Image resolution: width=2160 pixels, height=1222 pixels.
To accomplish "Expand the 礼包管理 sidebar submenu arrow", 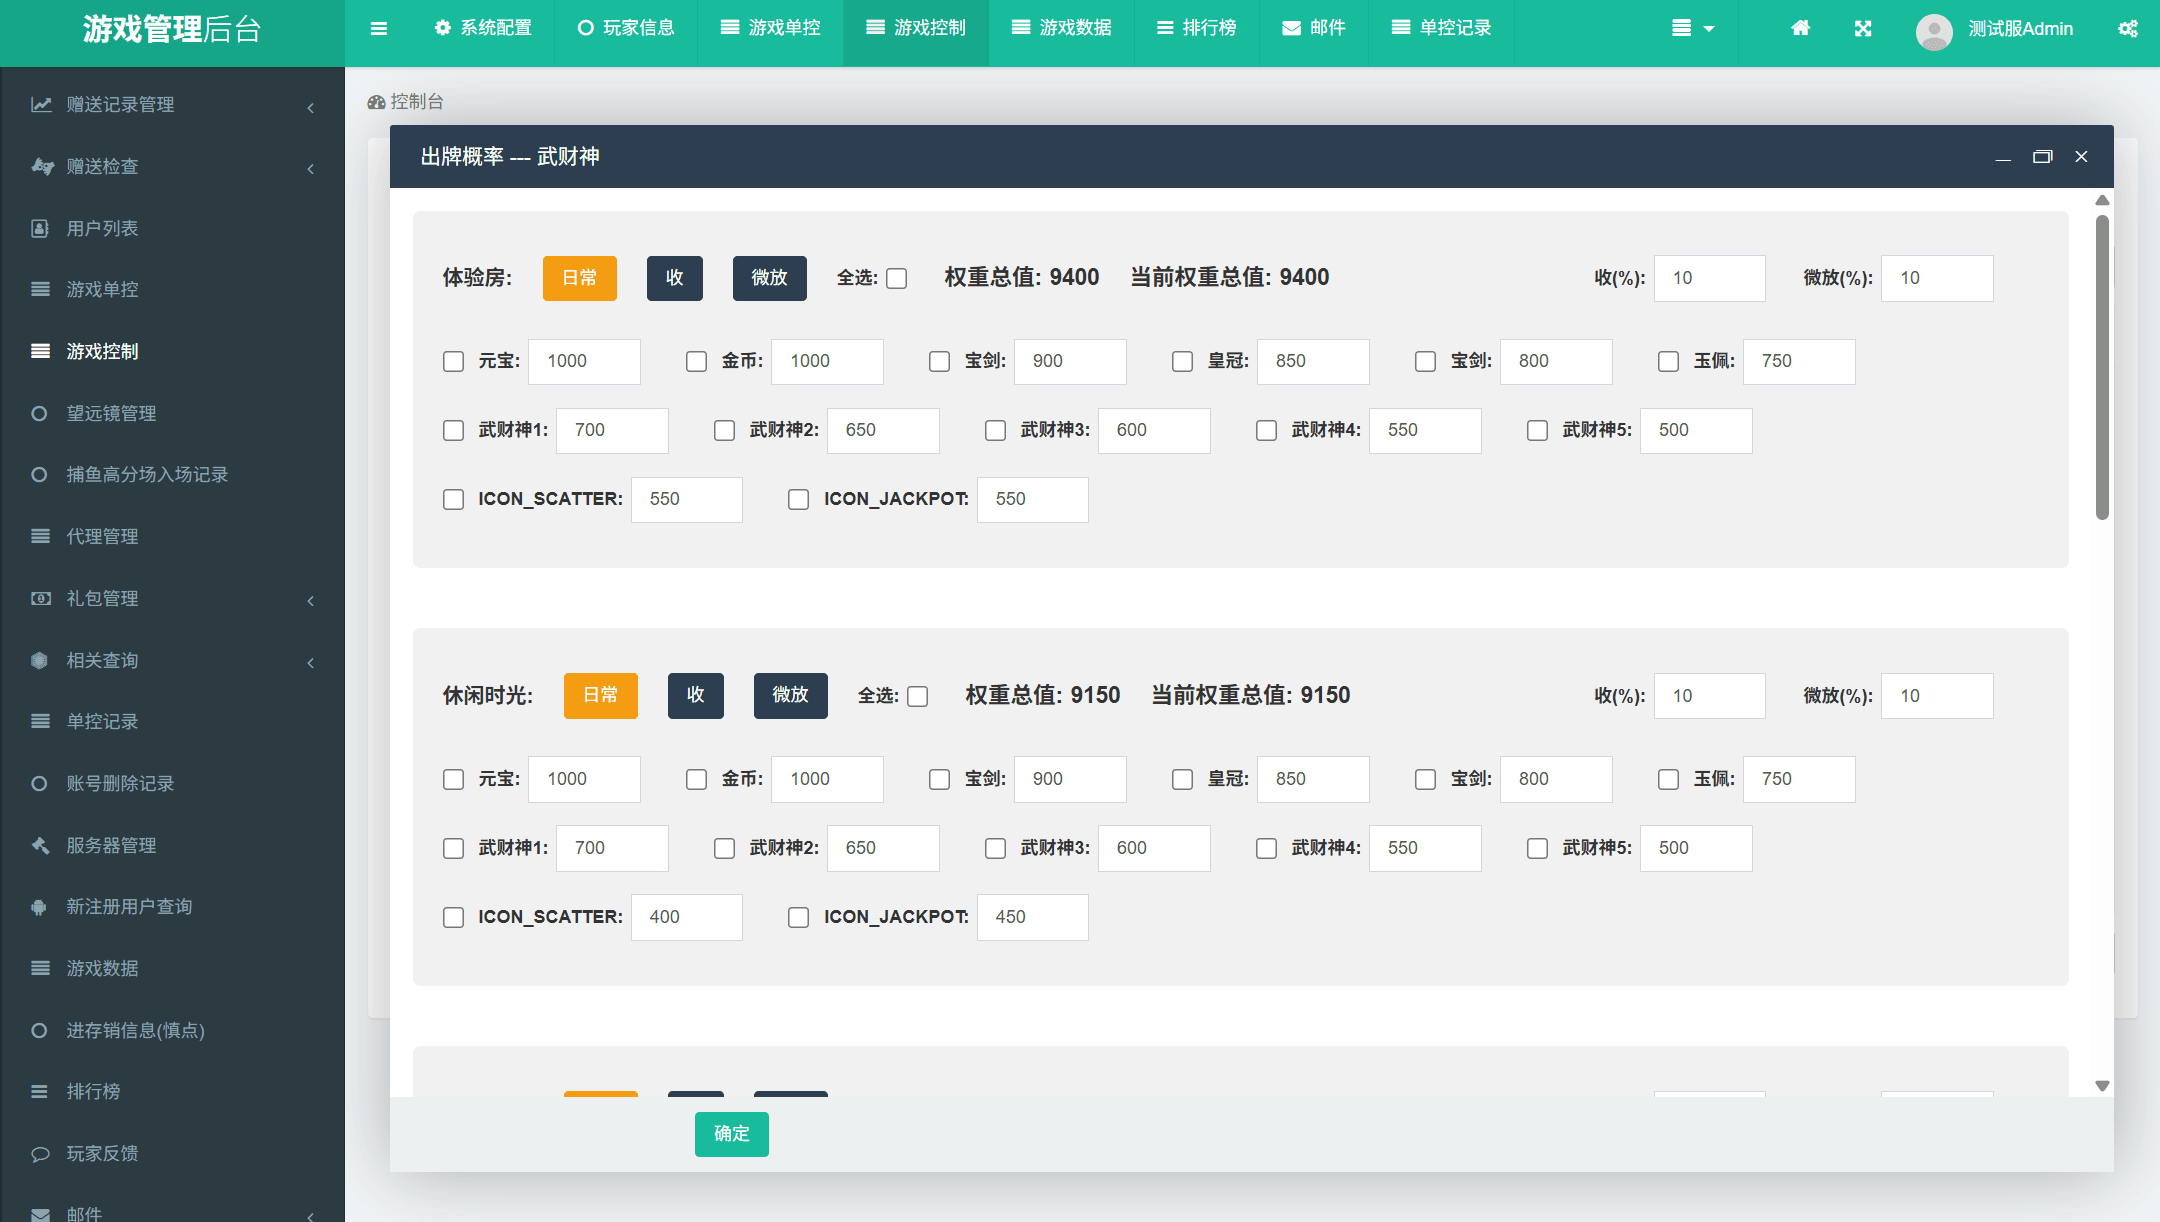I will click(311, 601).
